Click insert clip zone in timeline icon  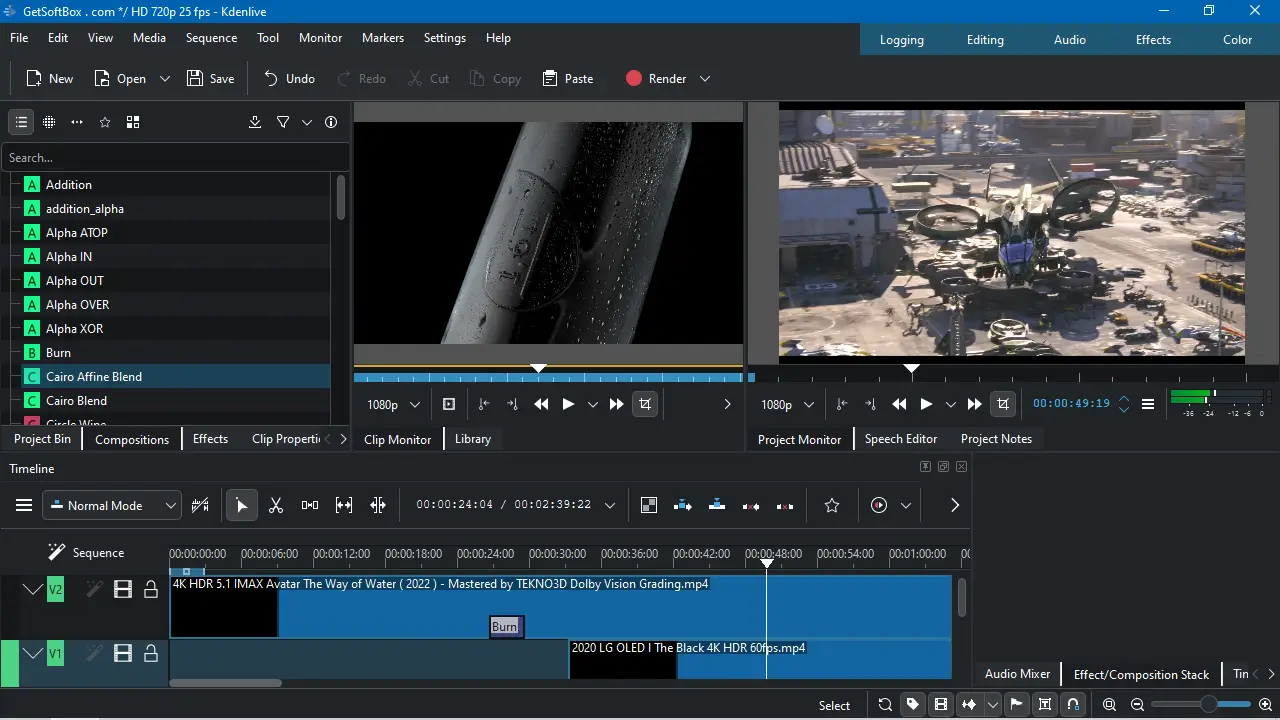point(683,505)
